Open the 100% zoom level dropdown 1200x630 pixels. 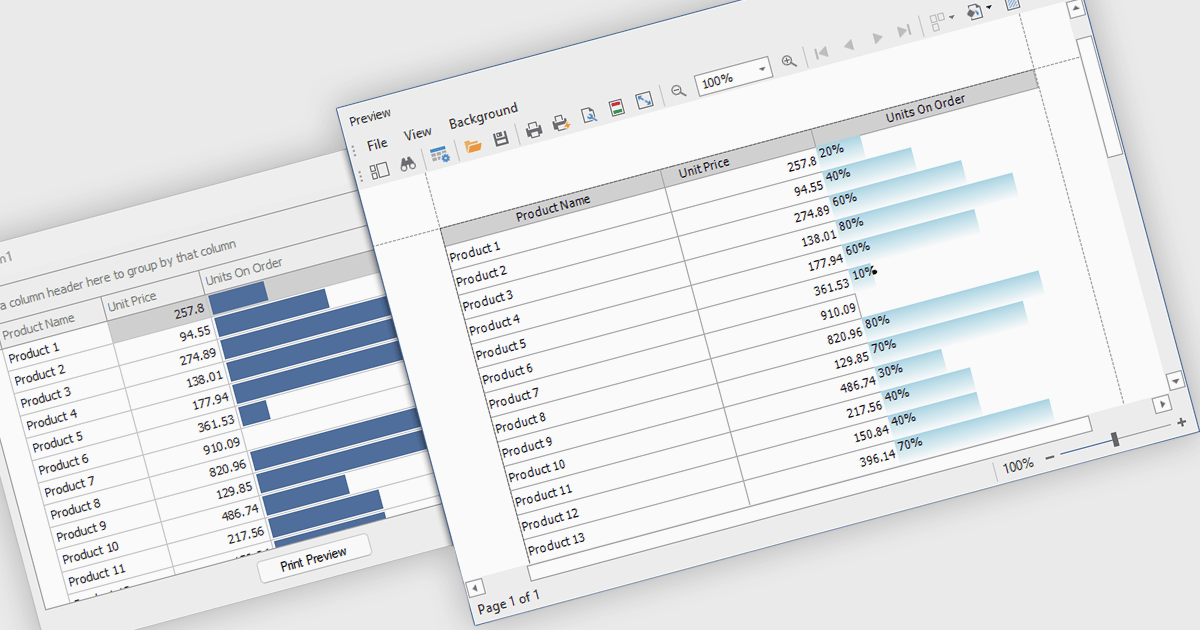coord(762,69)
